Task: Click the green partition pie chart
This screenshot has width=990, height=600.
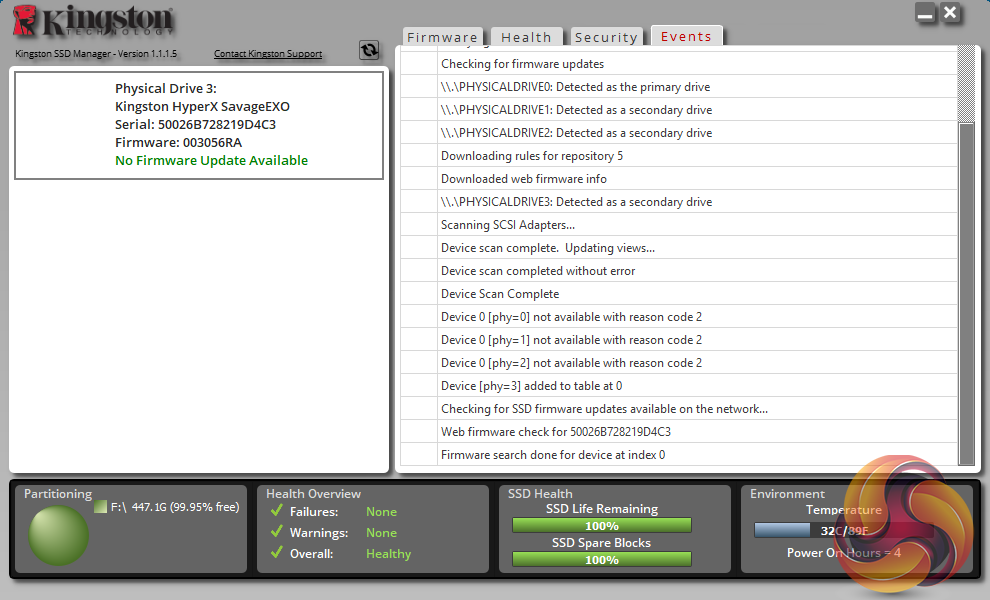Action: point(58,534)
